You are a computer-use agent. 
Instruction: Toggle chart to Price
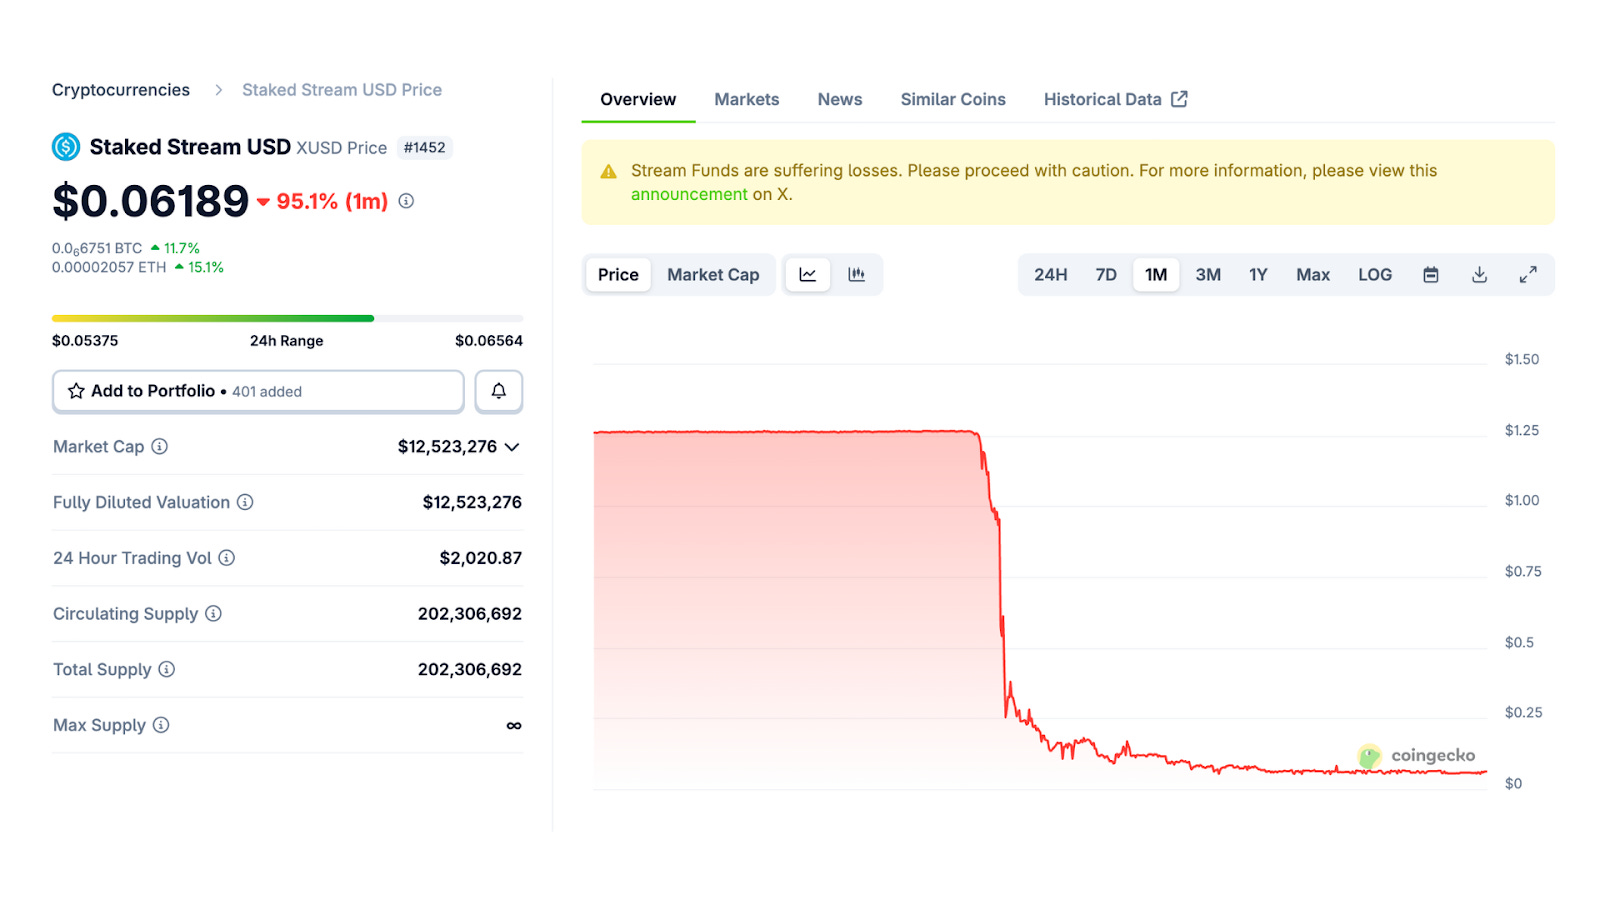click(618, 275)
